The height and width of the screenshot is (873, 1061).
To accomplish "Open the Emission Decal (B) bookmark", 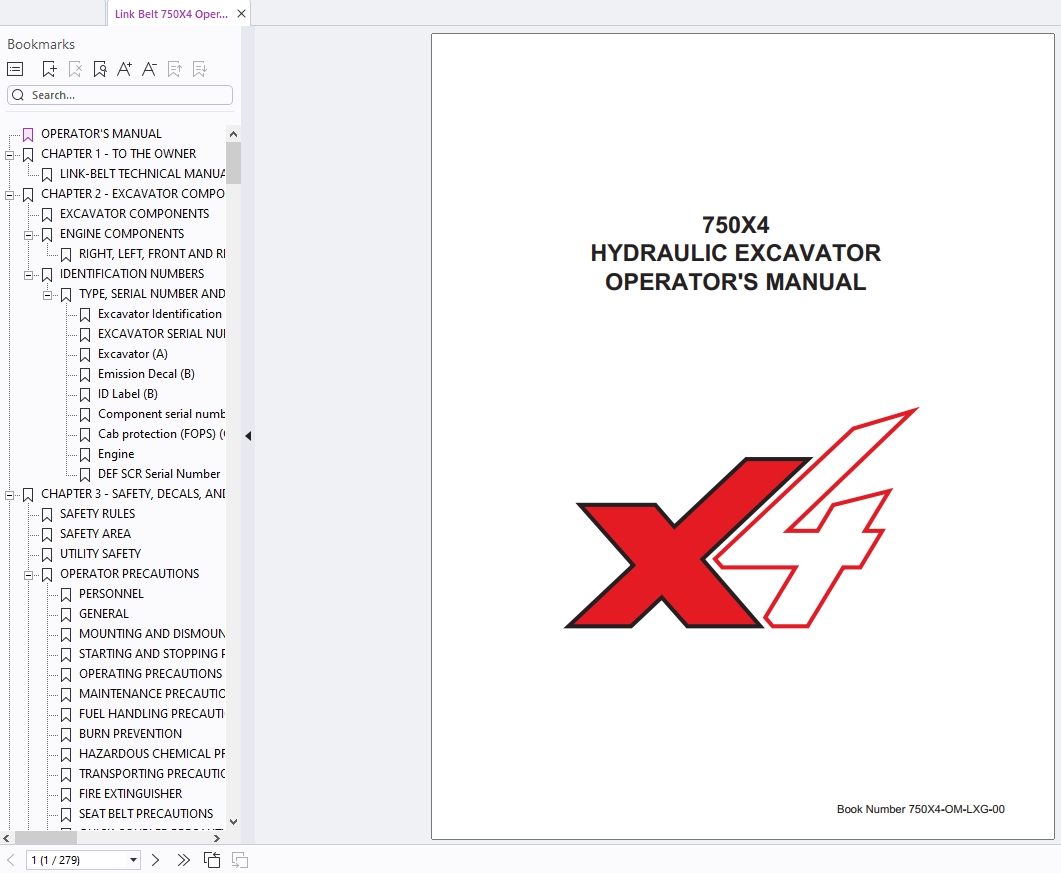I will [146, 374].
